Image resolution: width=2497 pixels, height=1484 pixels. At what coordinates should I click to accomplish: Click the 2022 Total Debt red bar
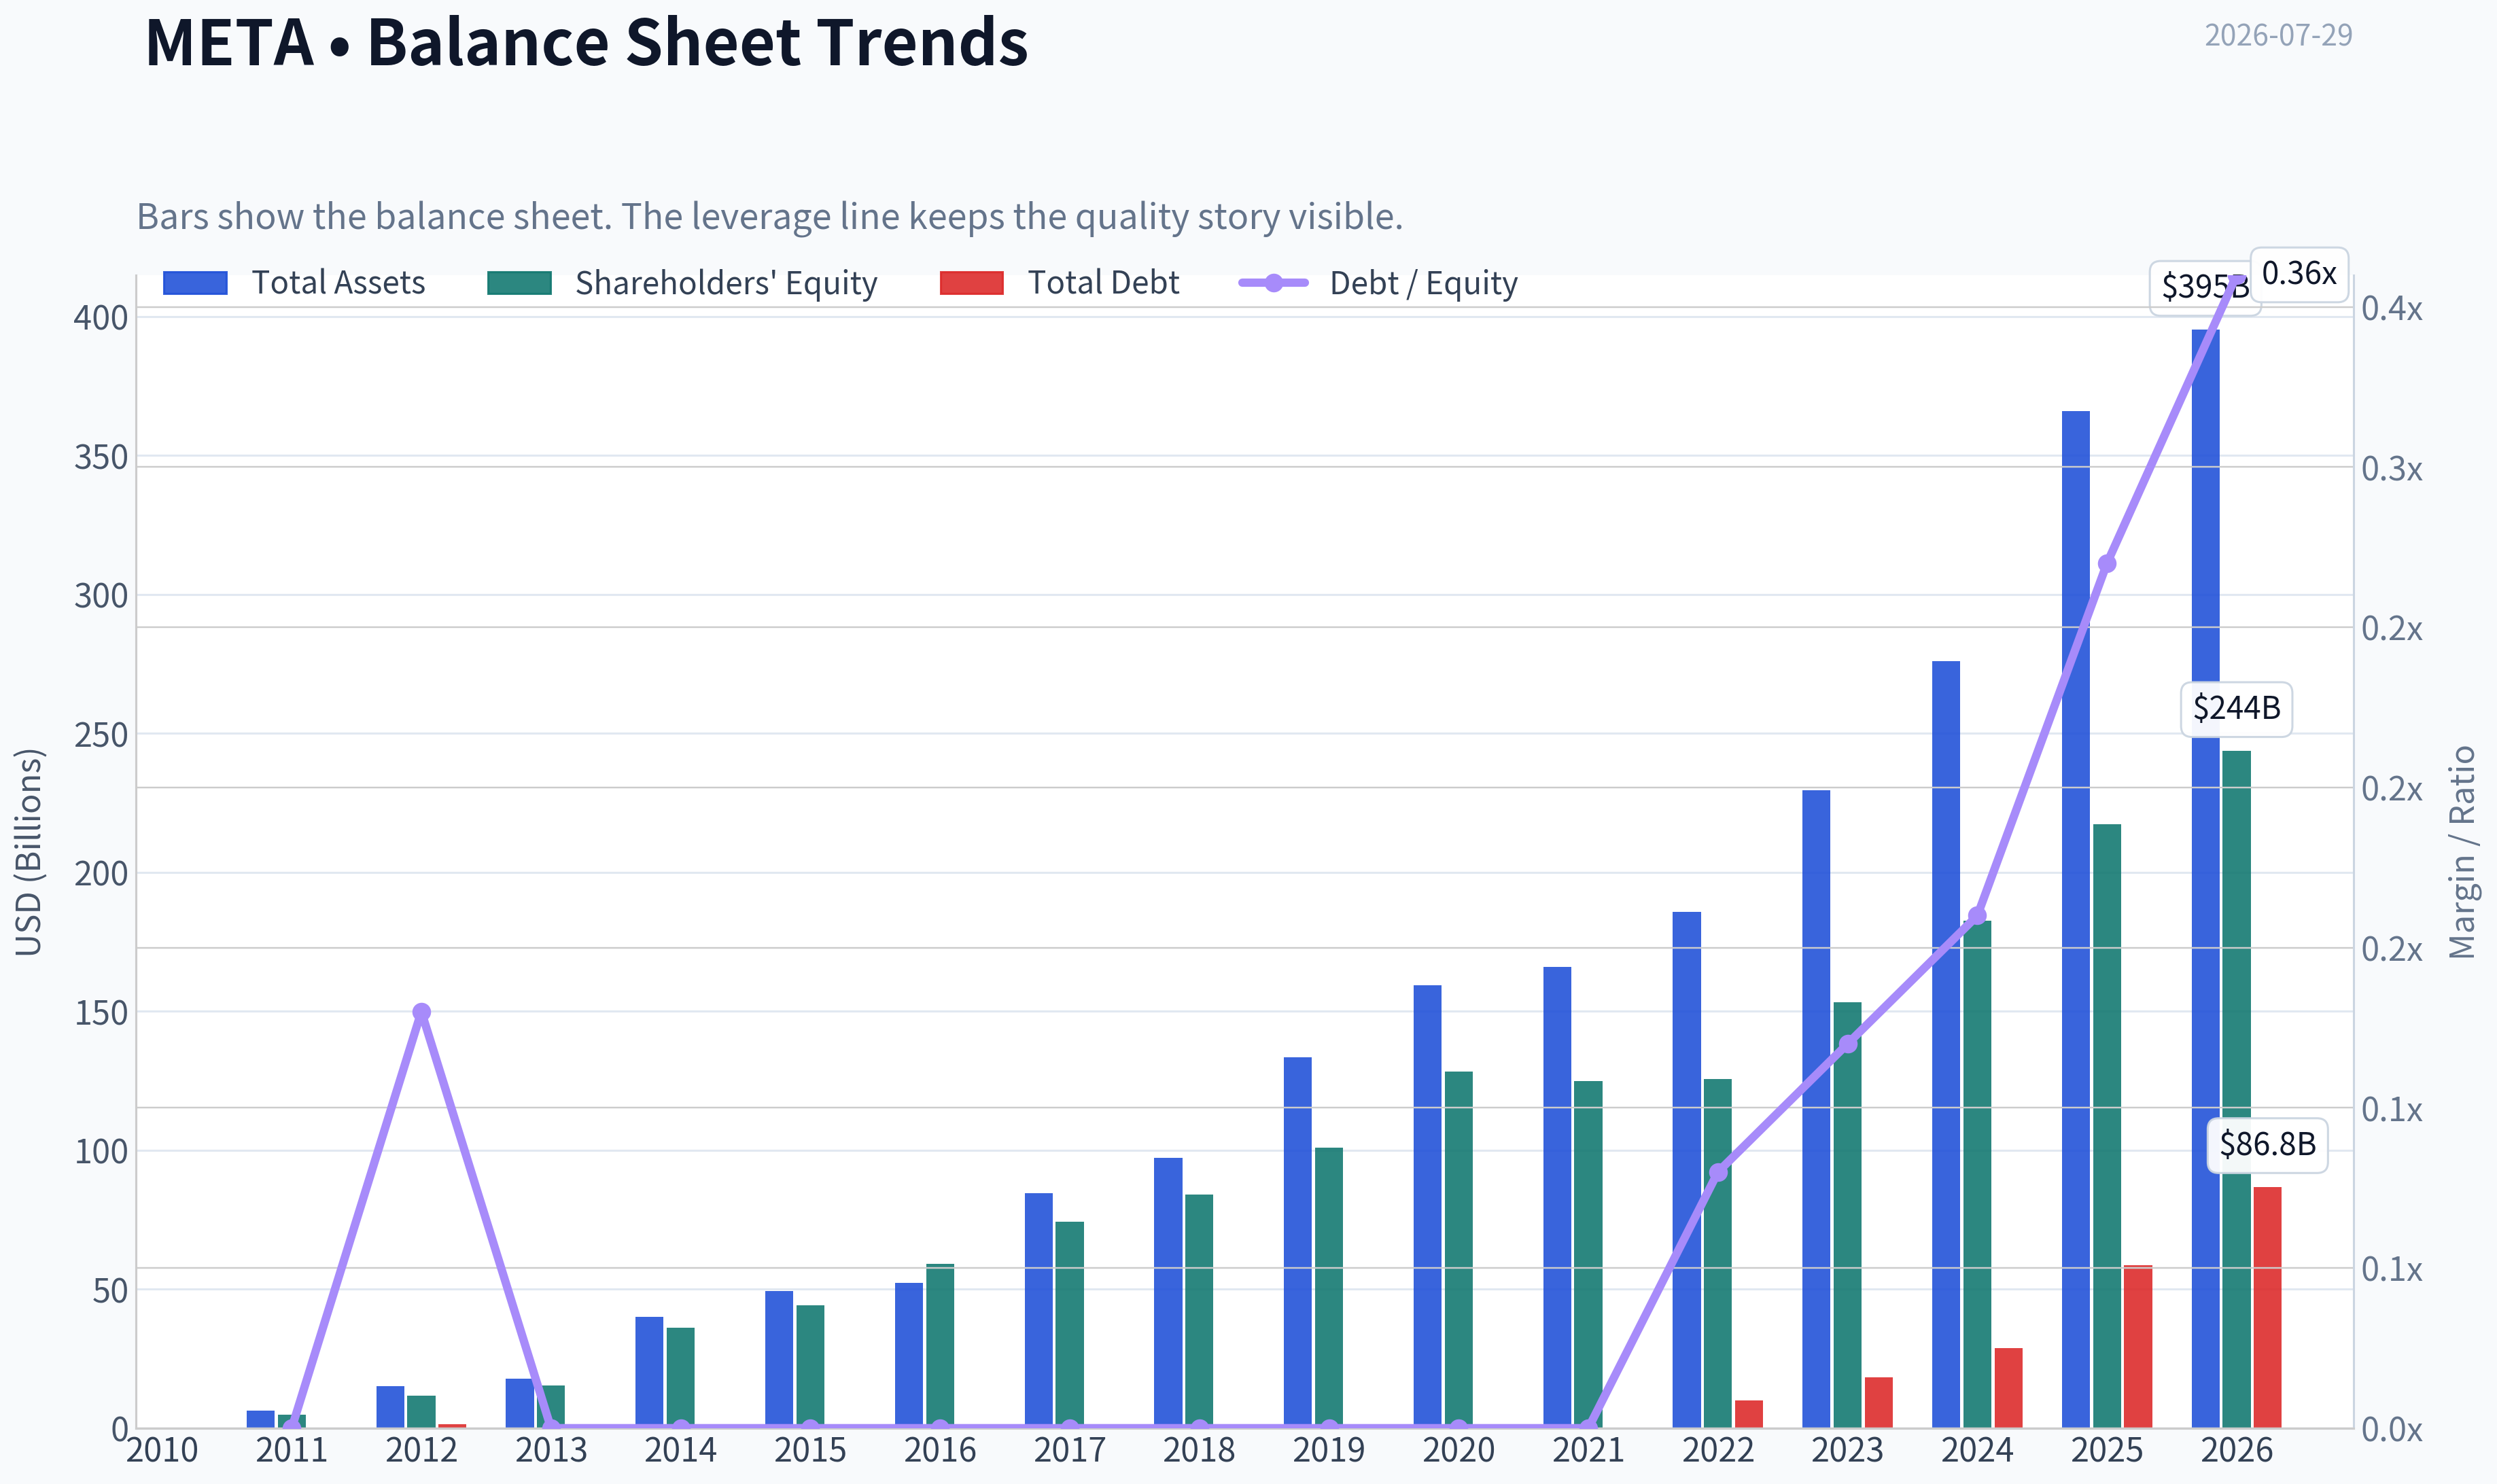tap(1749, 1414)
